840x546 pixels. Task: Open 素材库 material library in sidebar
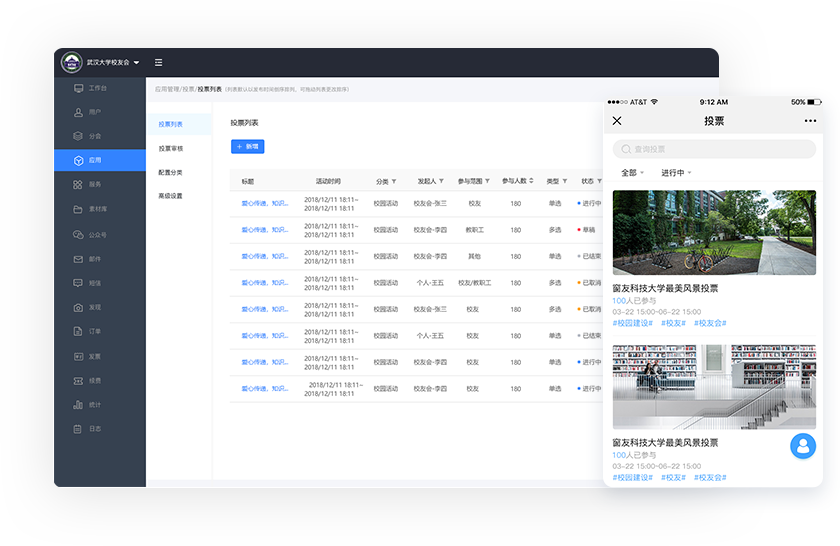click(97, 209)
